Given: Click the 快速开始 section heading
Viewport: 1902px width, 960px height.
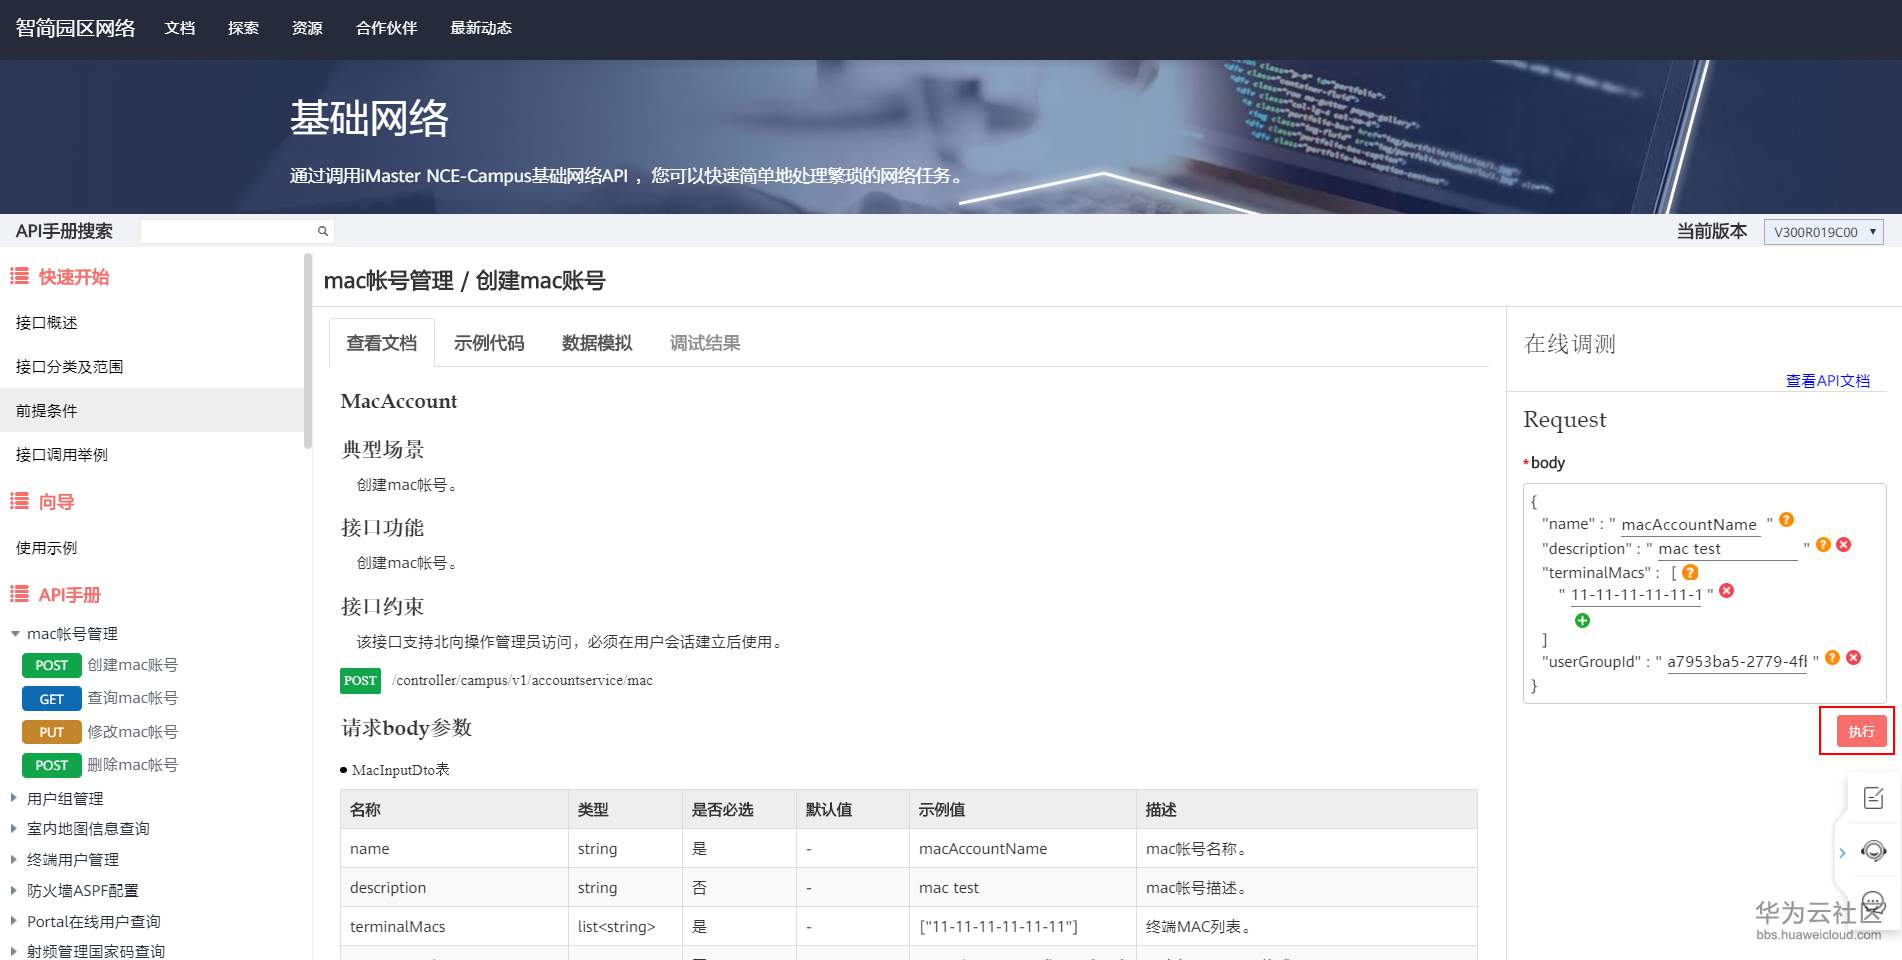Looking at the screenshot, I should [x=74, y=277].
